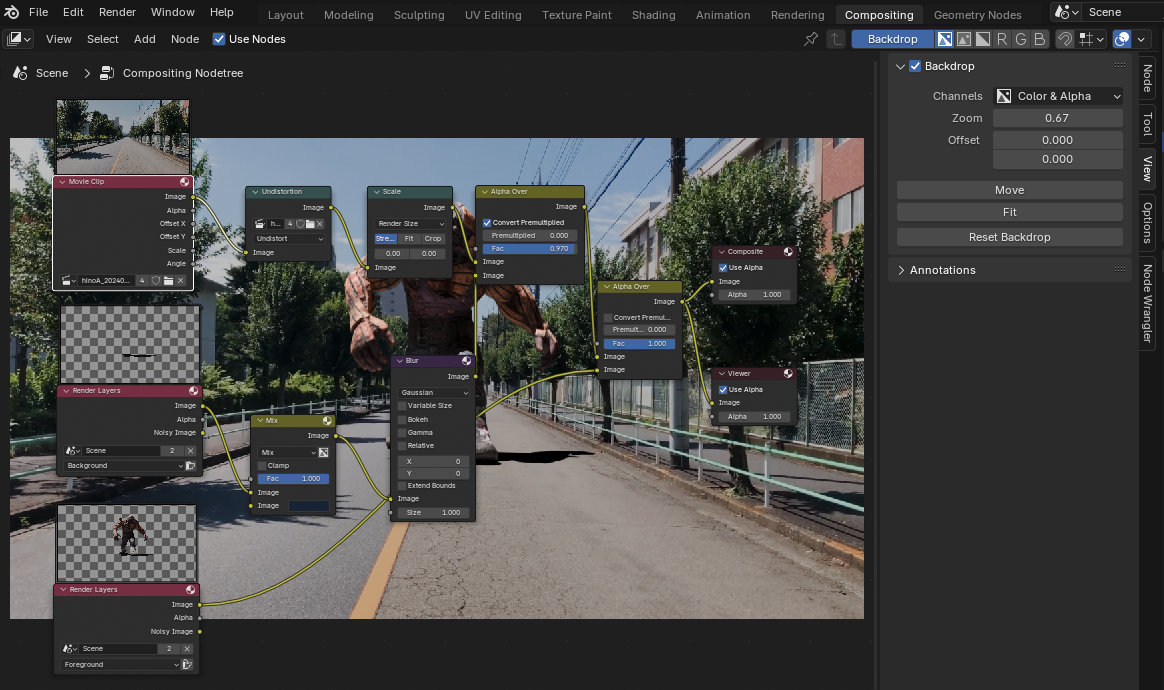1164x690 pixels.
Task: Toggle the overlays icon in header
Action: pyautogui.click(x=1122, y=39)
